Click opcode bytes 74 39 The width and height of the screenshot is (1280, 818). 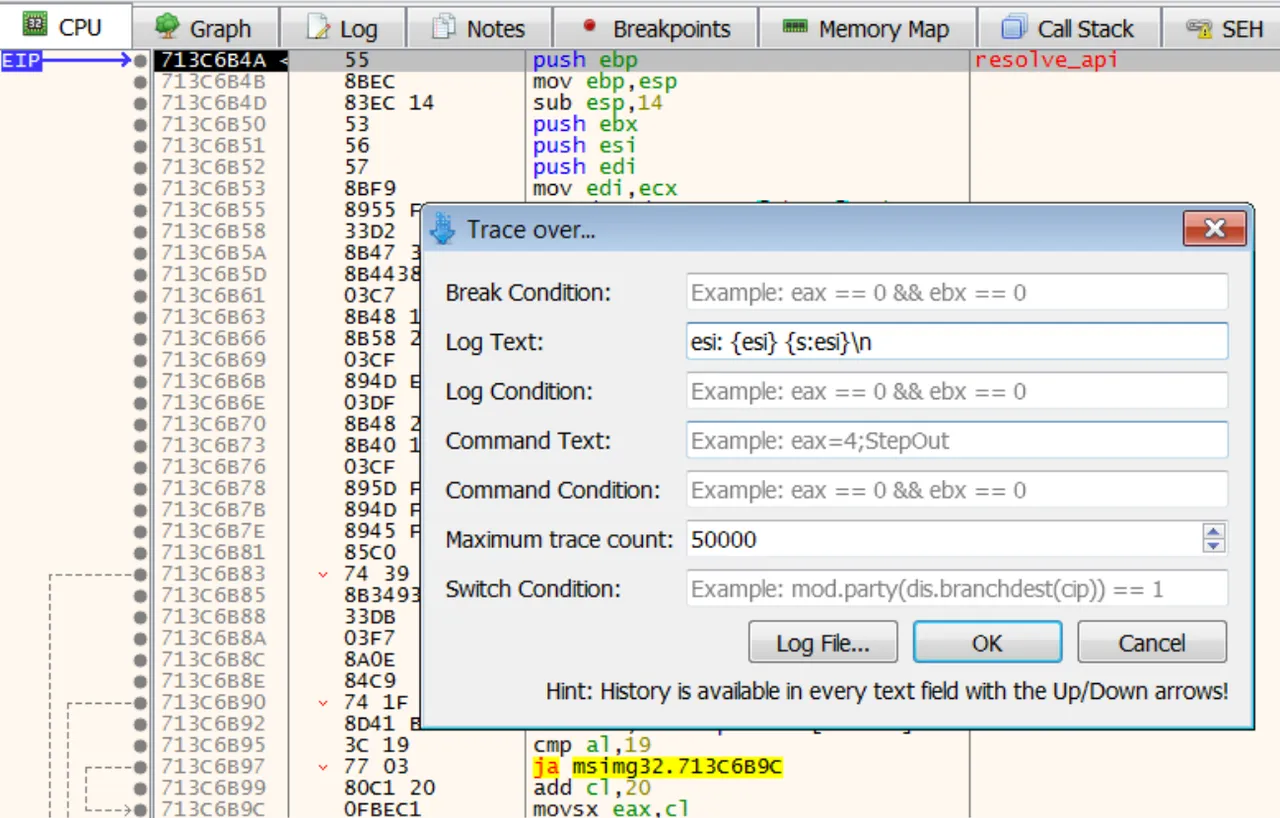pos(376,574)
